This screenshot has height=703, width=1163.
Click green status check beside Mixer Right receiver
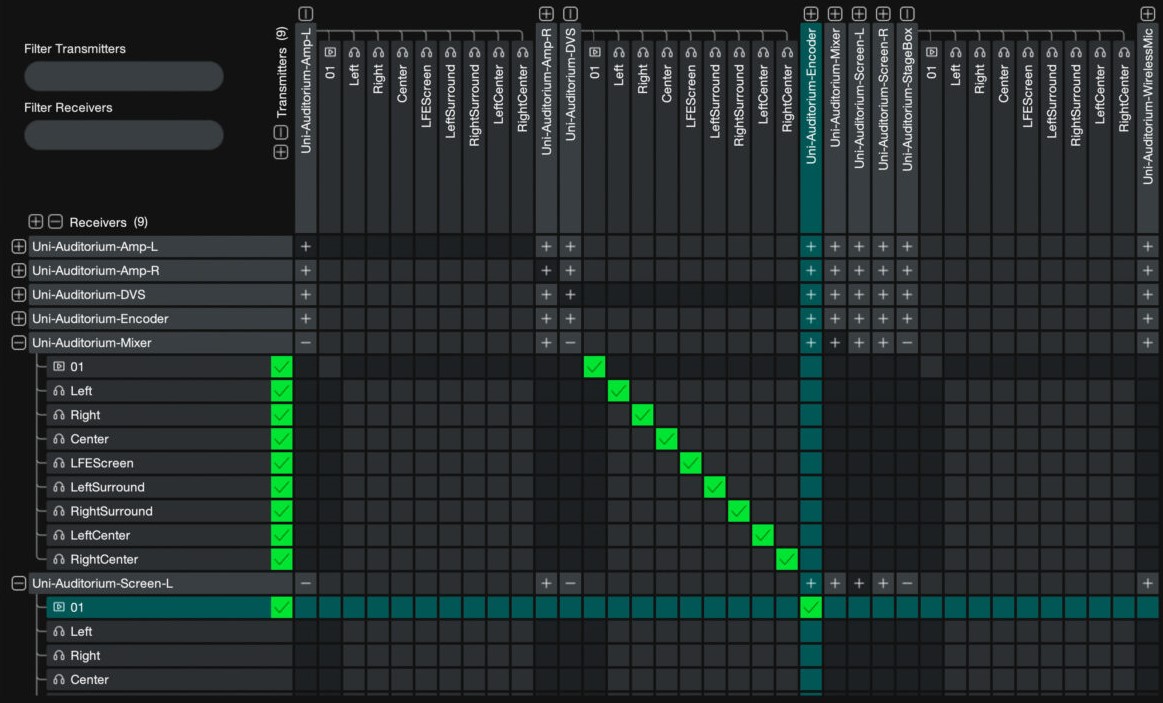[281, 415]
